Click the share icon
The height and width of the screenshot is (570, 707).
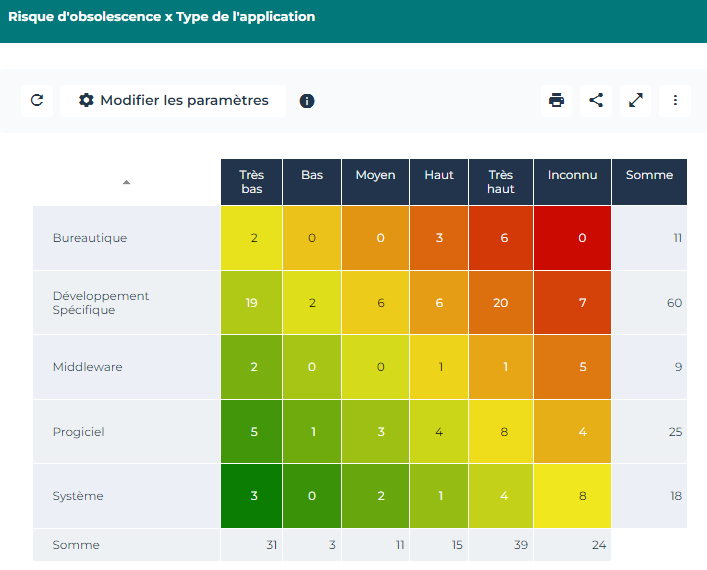point(596,100)
